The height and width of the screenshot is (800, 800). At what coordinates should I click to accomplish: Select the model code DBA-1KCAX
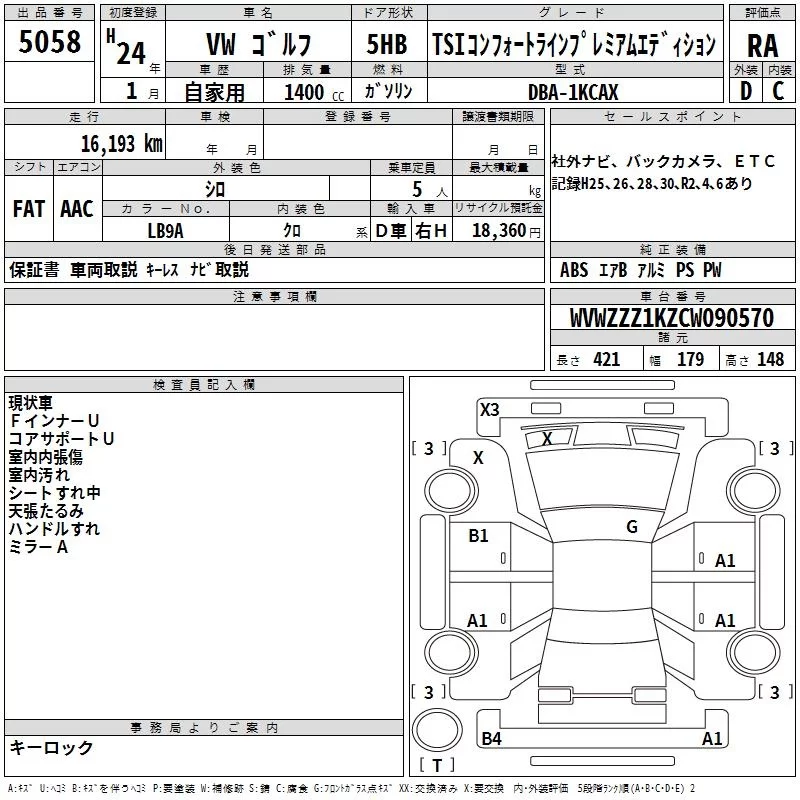(x=572, y=92)
